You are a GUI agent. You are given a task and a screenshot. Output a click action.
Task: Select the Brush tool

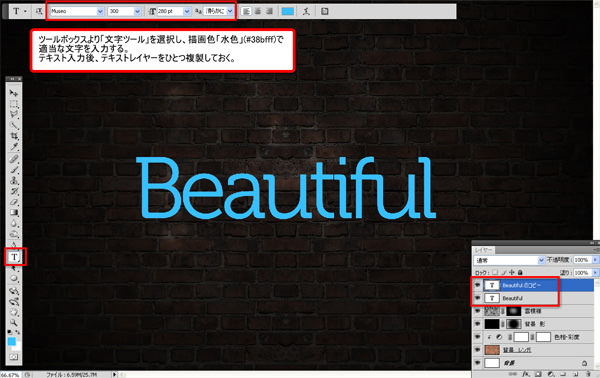pos(14,169)
